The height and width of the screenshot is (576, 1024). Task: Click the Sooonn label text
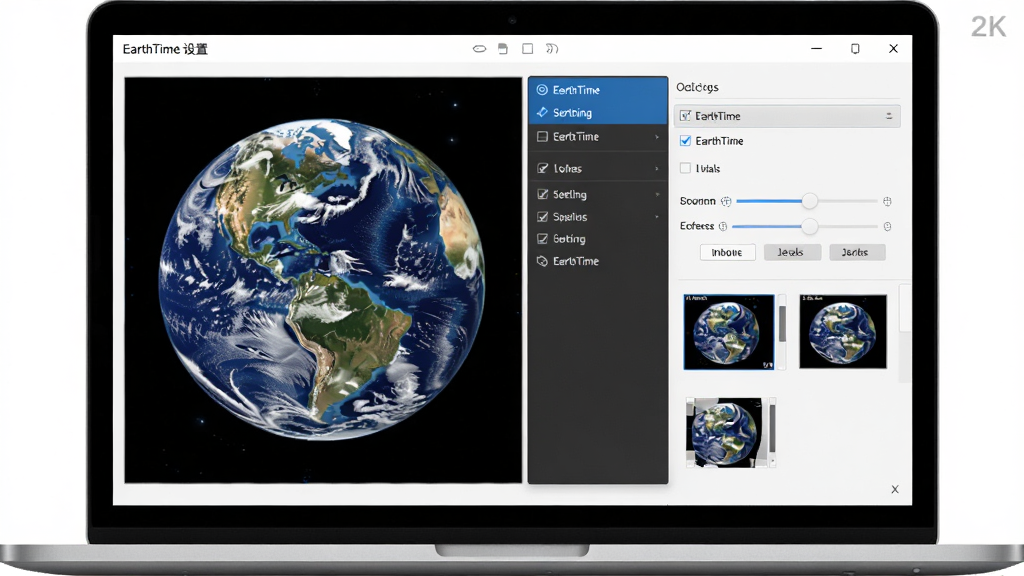pyautogui.click(x=697, y=201)
